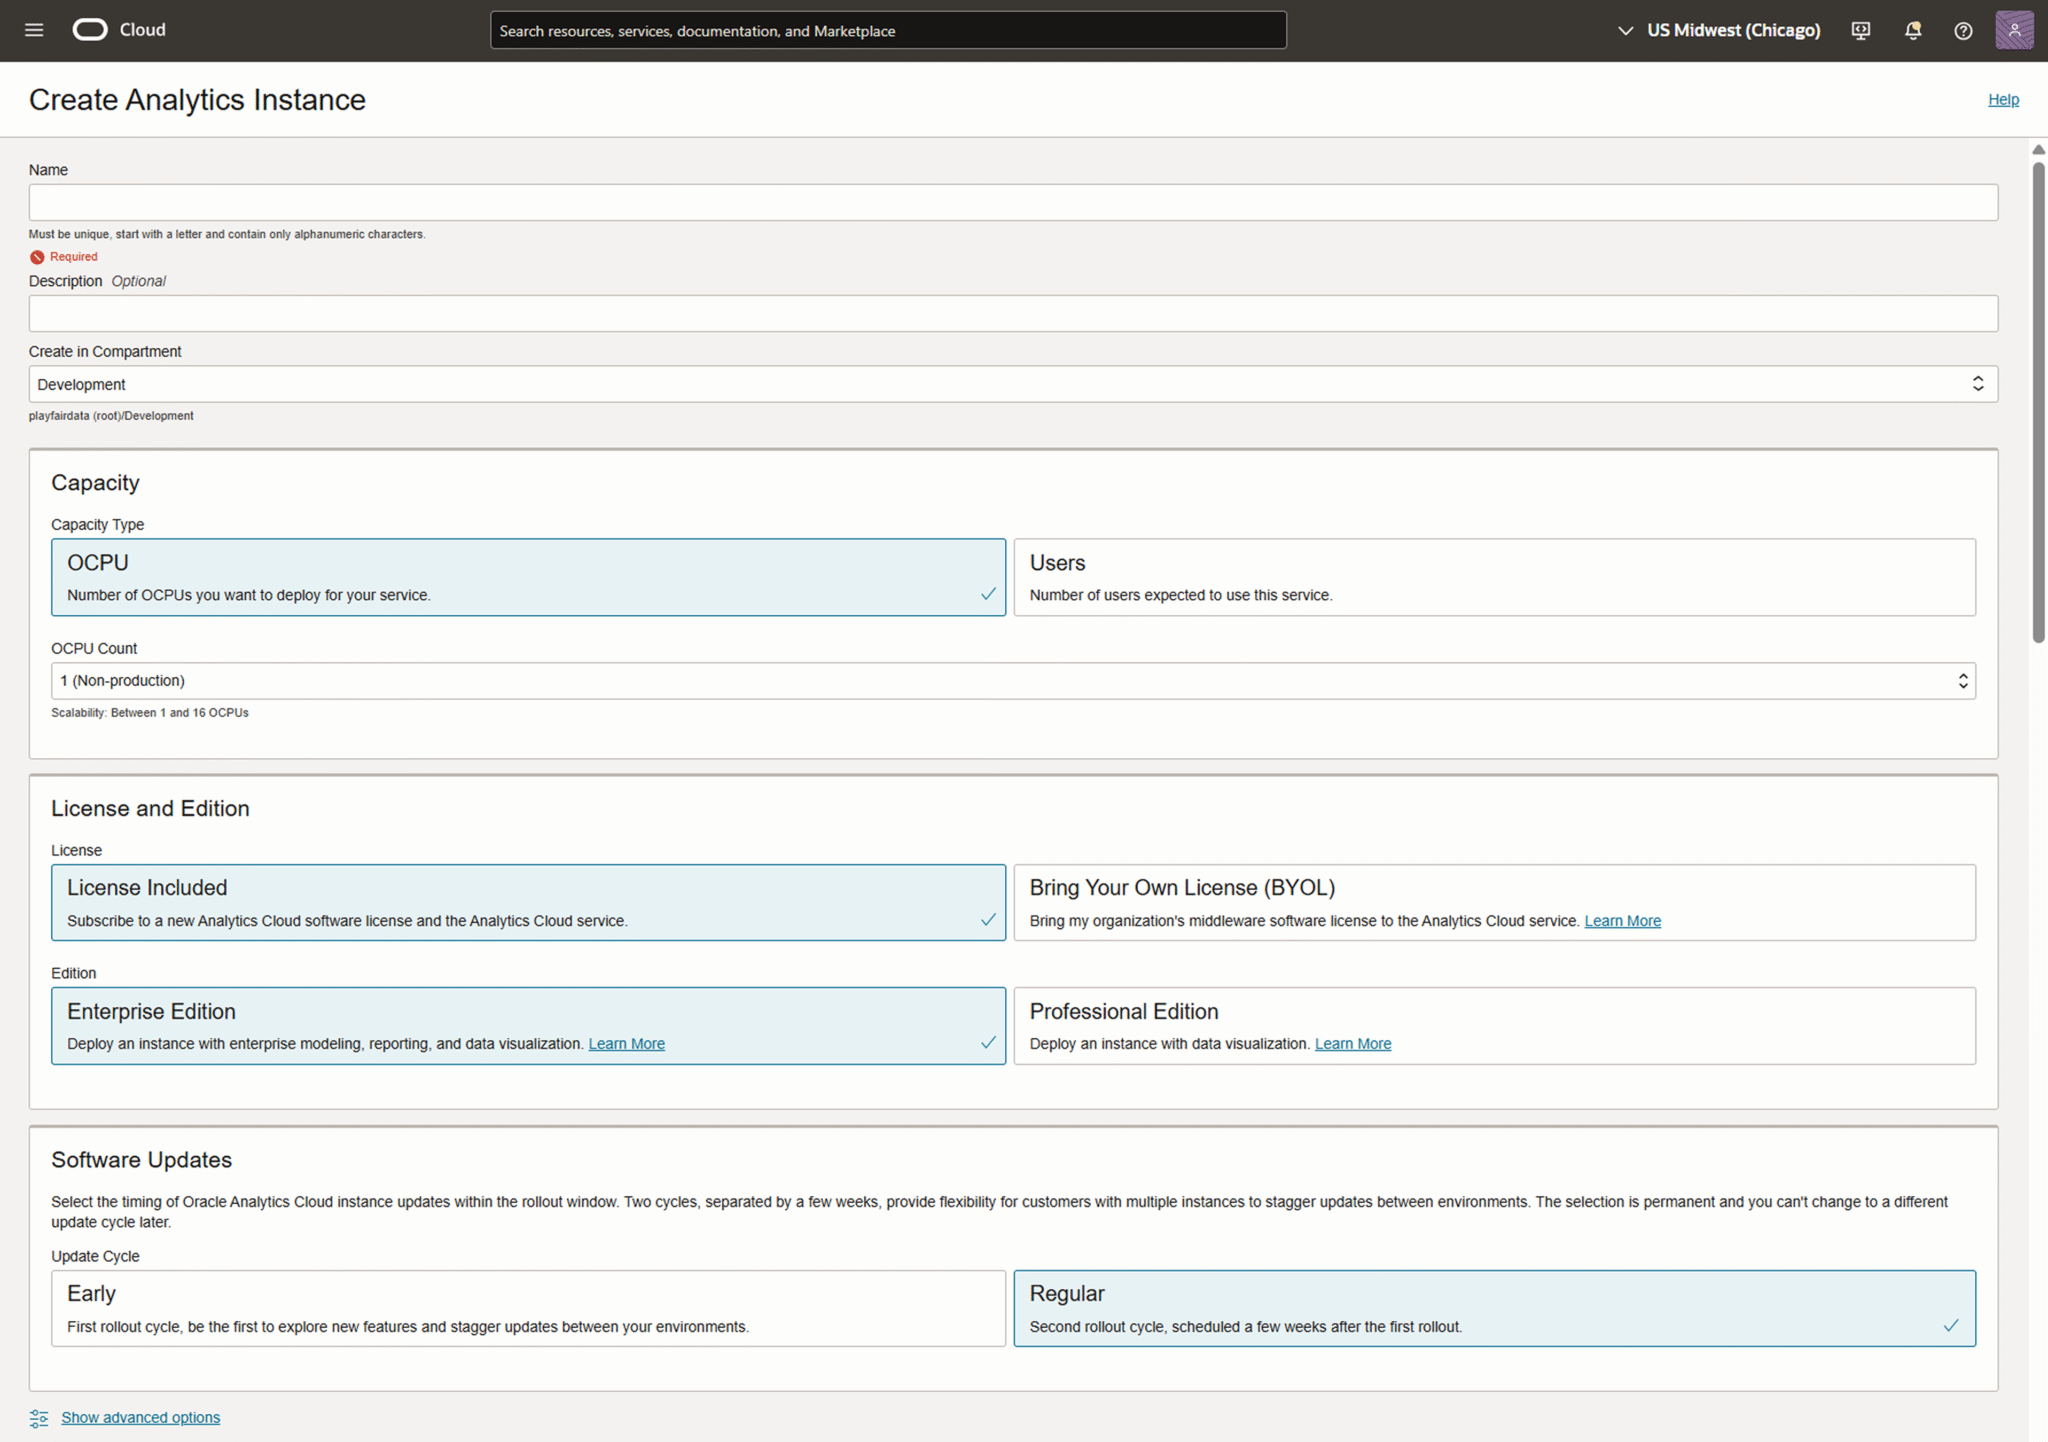The image size is (2048, 1442).
Task: Click the Capacity section heading
Action: point(95,483)
